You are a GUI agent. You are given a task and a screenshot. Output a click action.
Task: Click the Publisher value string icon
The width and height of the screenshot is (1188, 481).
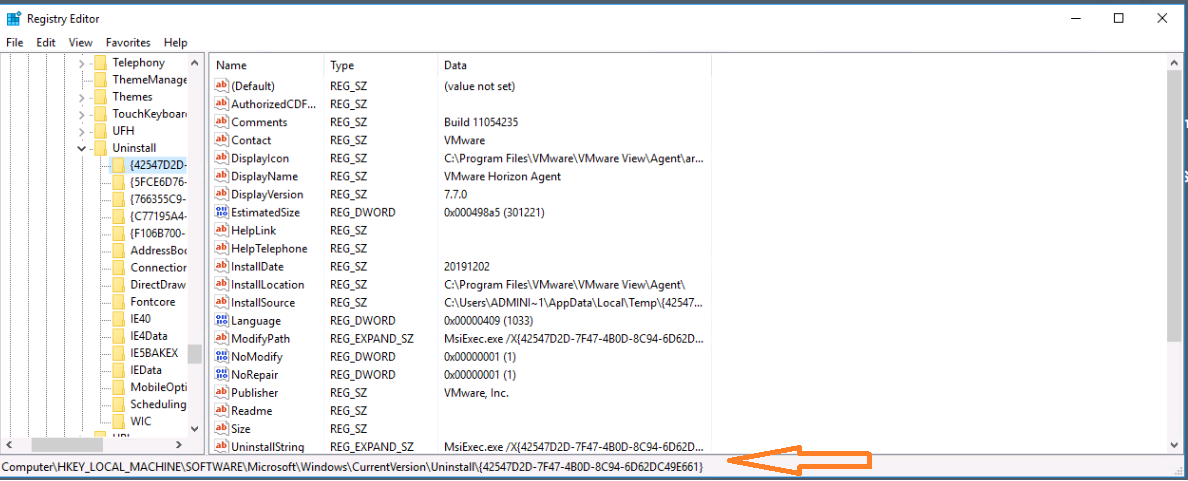coord(222,392)
